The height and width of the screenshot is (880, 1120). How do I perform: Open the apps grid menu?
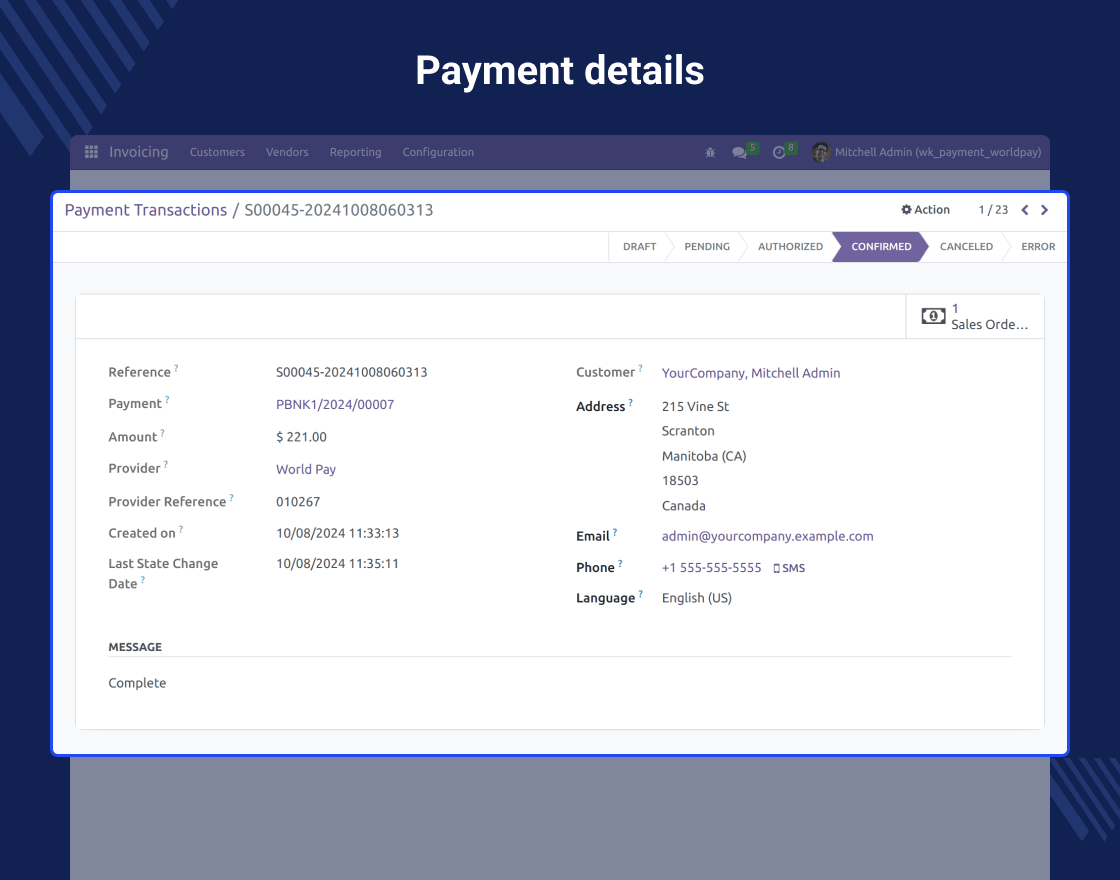click(x=90, y=152)
